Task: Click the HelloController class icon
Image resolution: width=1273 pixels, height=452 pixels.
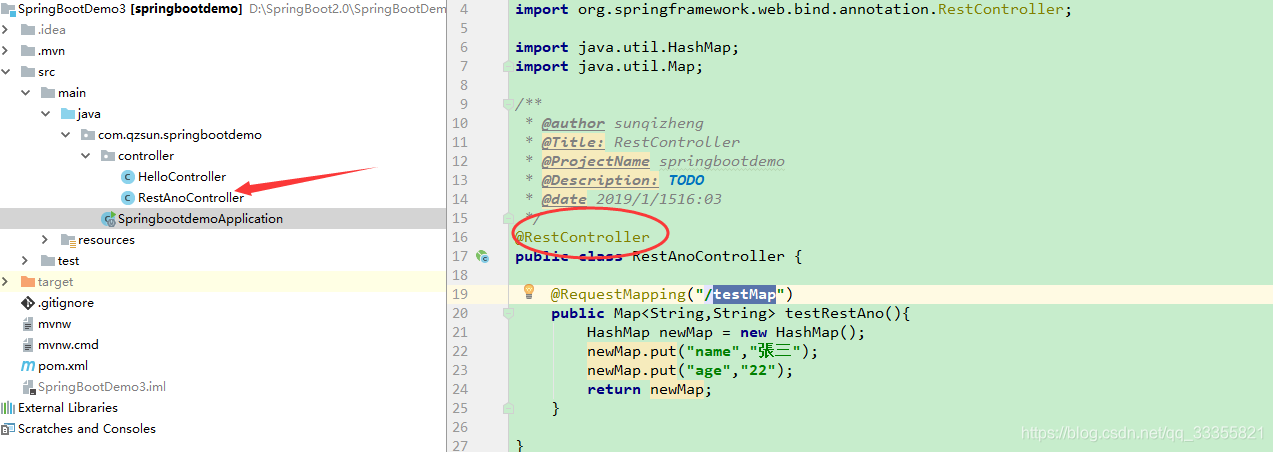Action: pyautogui.click(x=127, y=177)
